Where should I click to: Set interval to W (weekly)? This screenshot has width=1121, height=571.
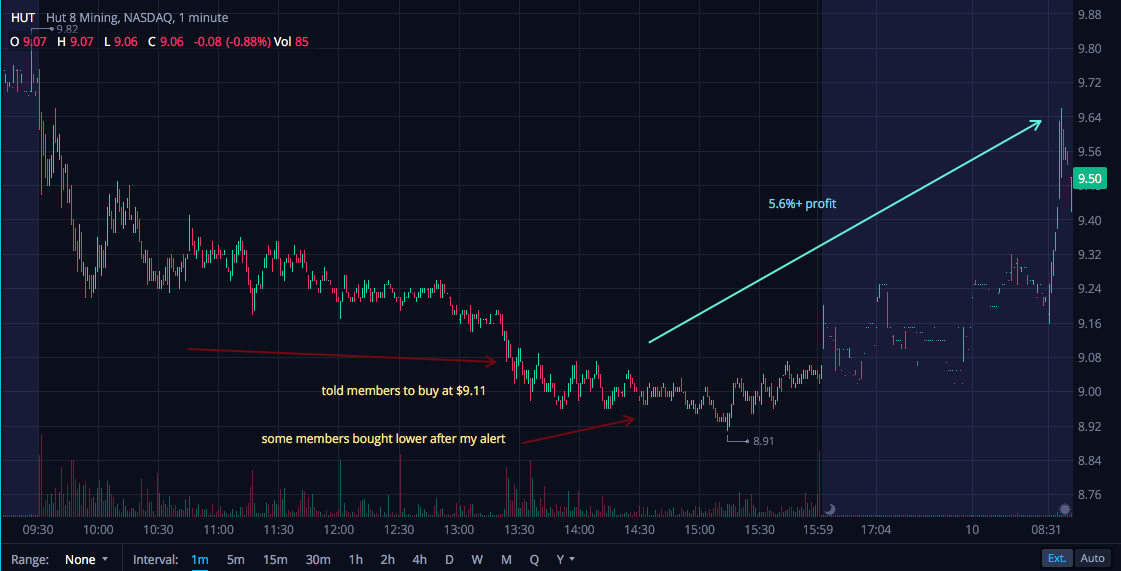tap(477, 560)
